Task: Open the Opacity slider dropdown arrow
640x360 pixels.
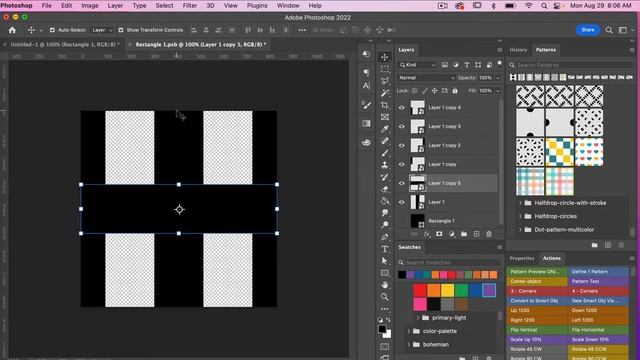Action: (498, 78)
